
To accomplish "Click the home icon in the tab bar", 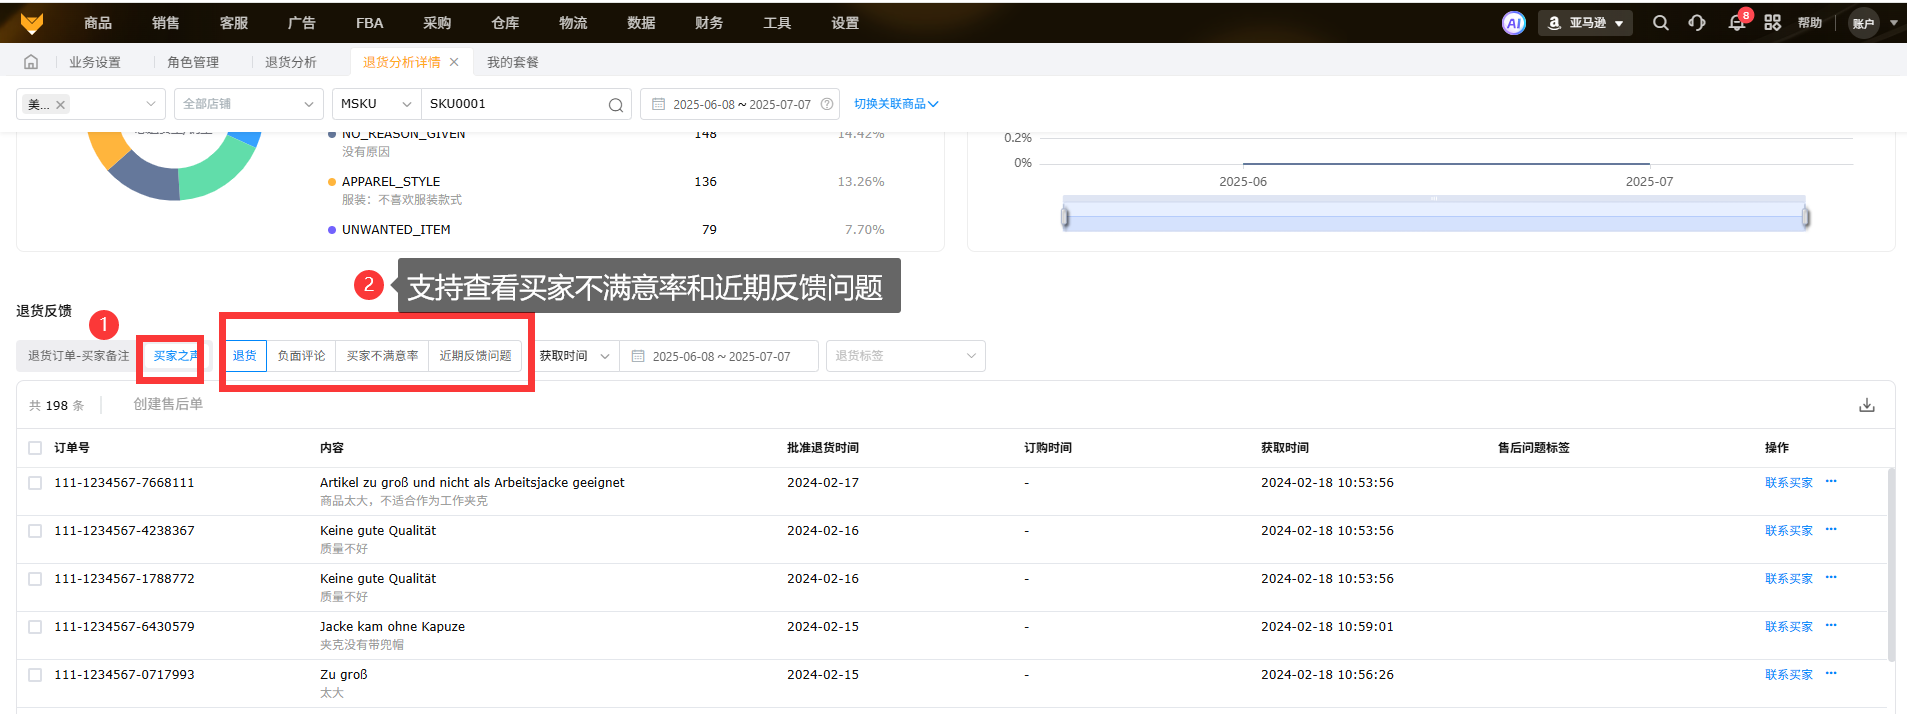I will point(31,62).
